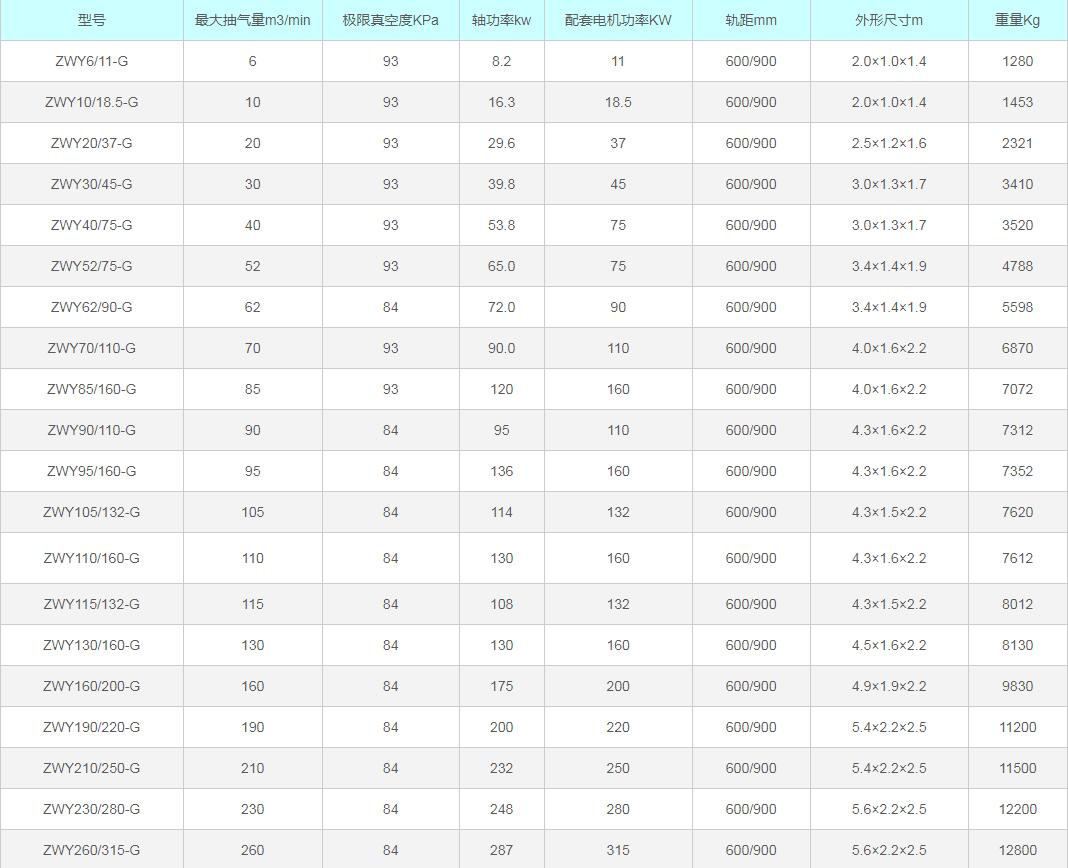Screen dimensions: 1068x868
Task: Click shaft power value 287
Action: tap(501, 850)
